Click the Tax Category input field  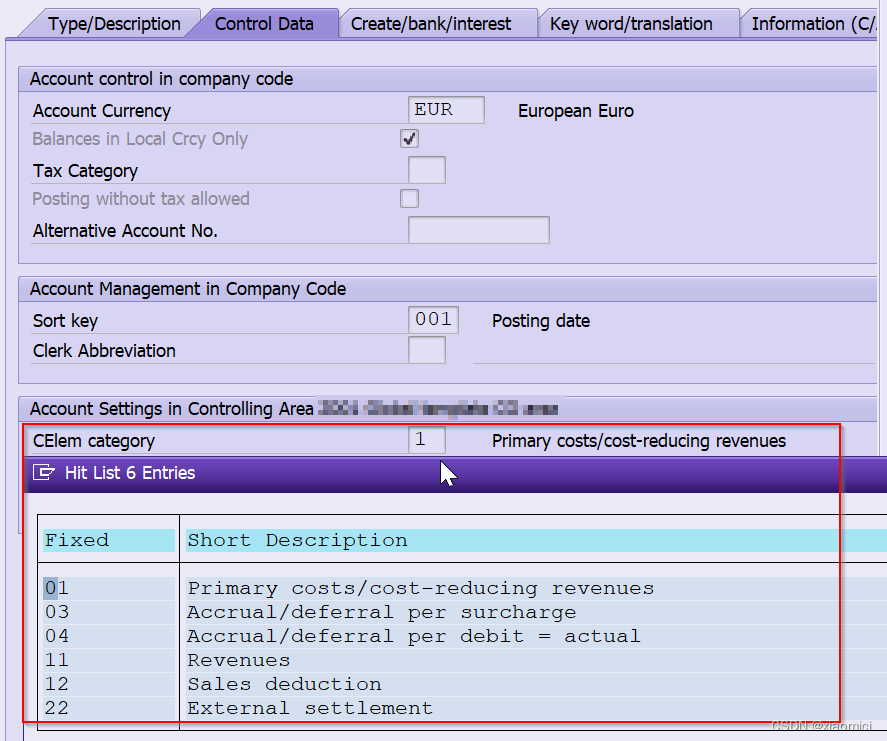[x=427, y=170]
